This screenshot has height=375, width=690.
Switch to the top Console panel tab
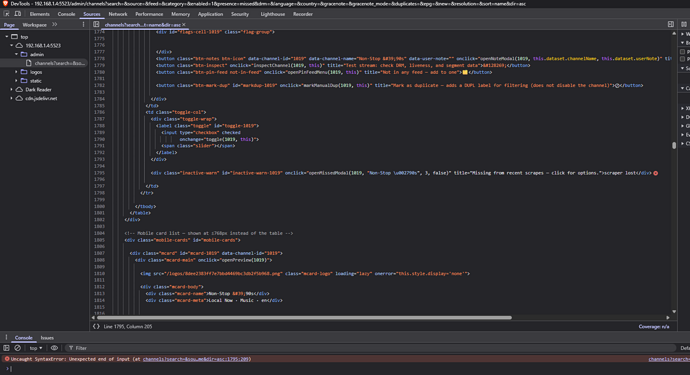click(x=66, y=14)
